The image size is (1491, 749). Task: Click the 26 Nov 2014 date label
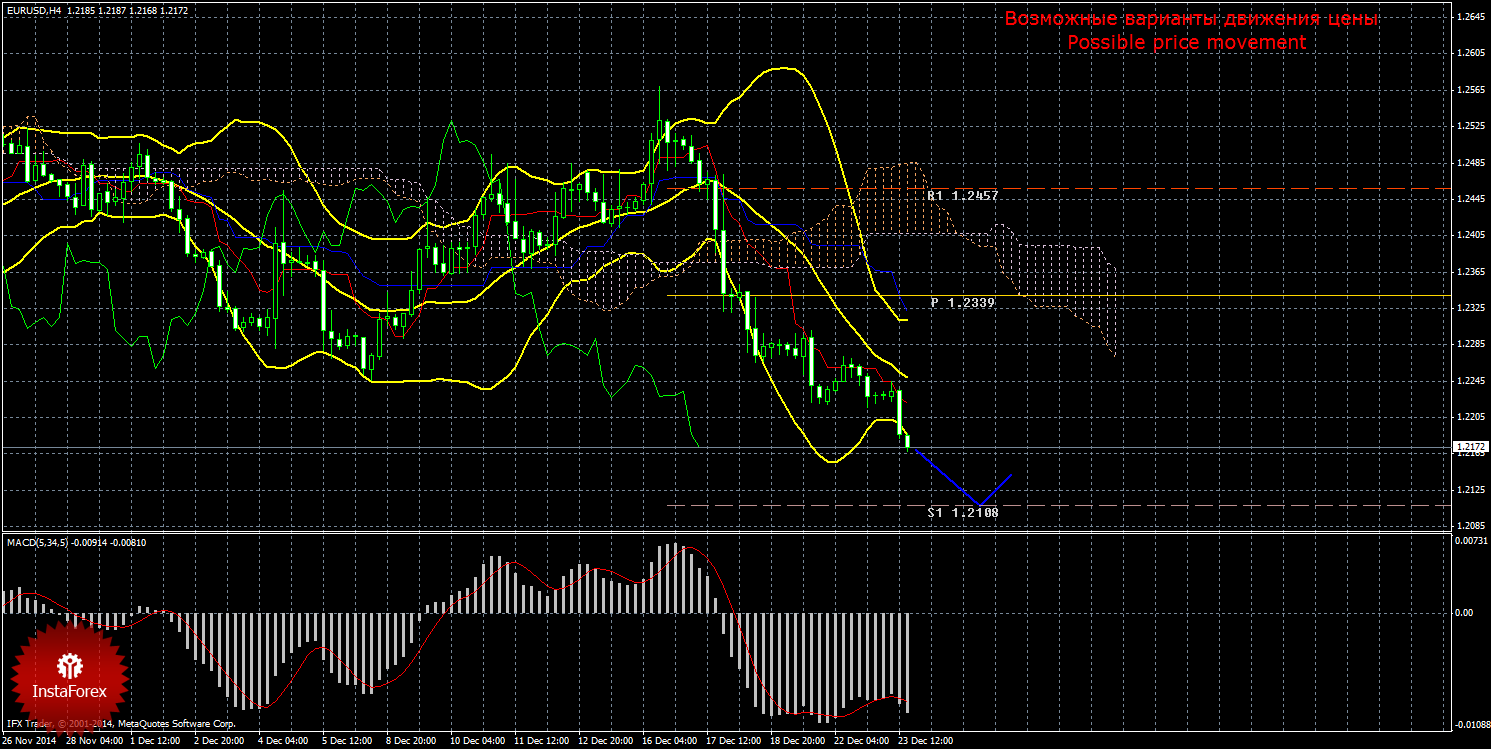[30, 741]
